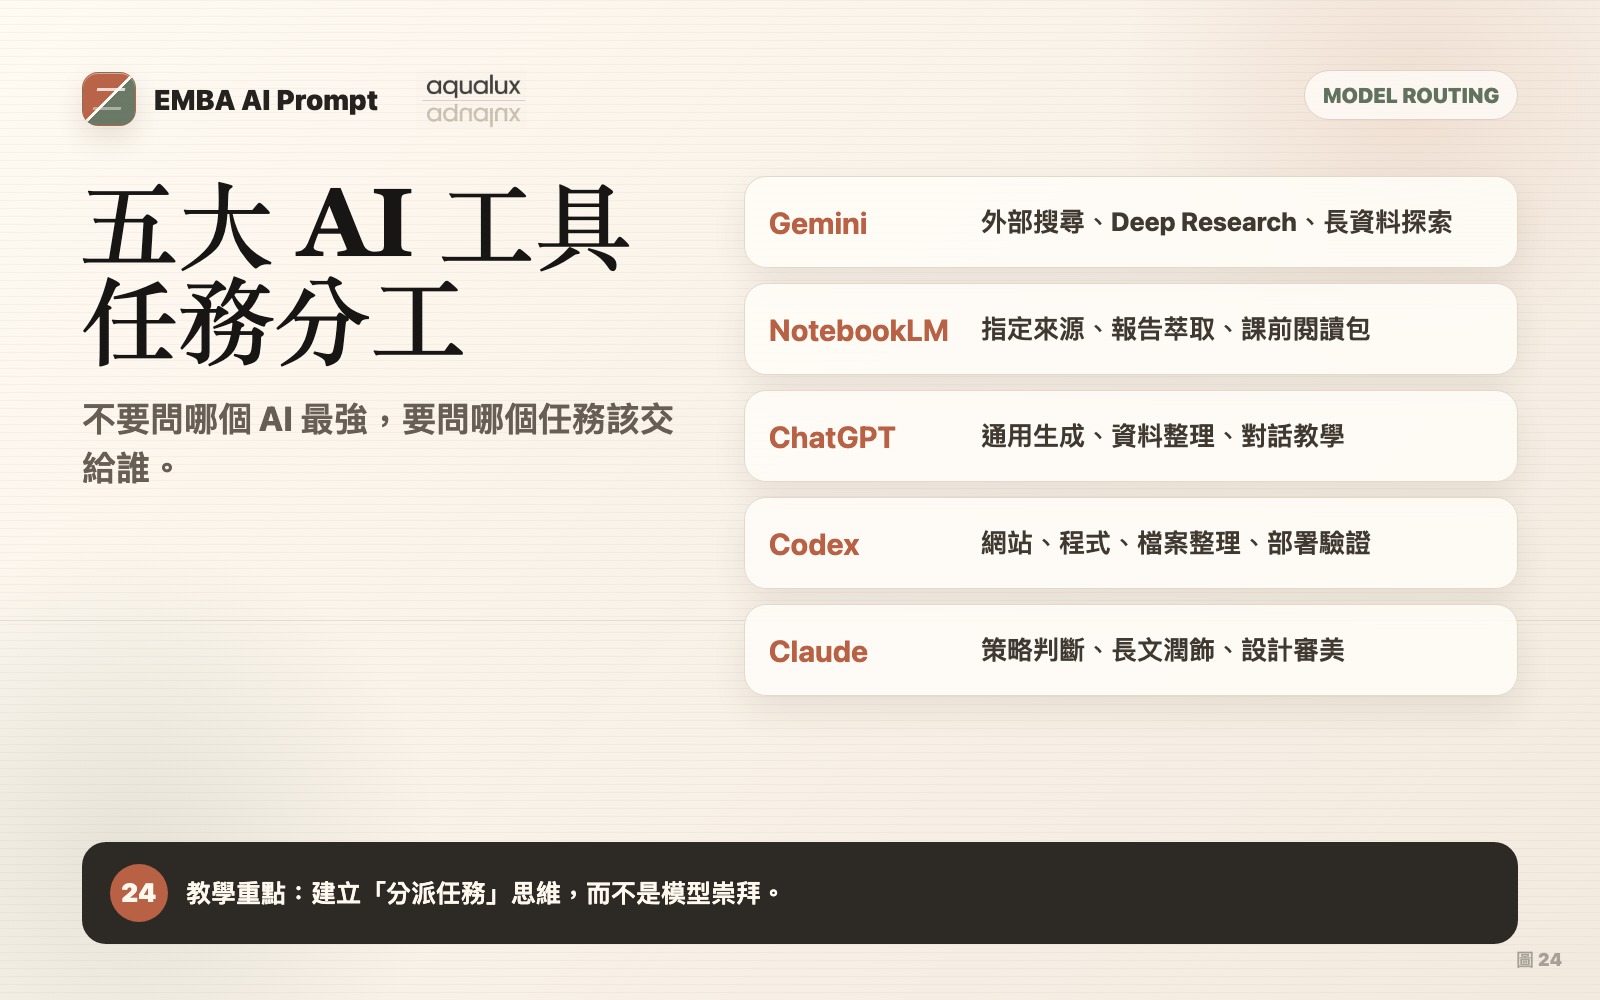Select the ChatGPT card
Viewport: 1600px width, 1000px height.
coord(1130,436)
